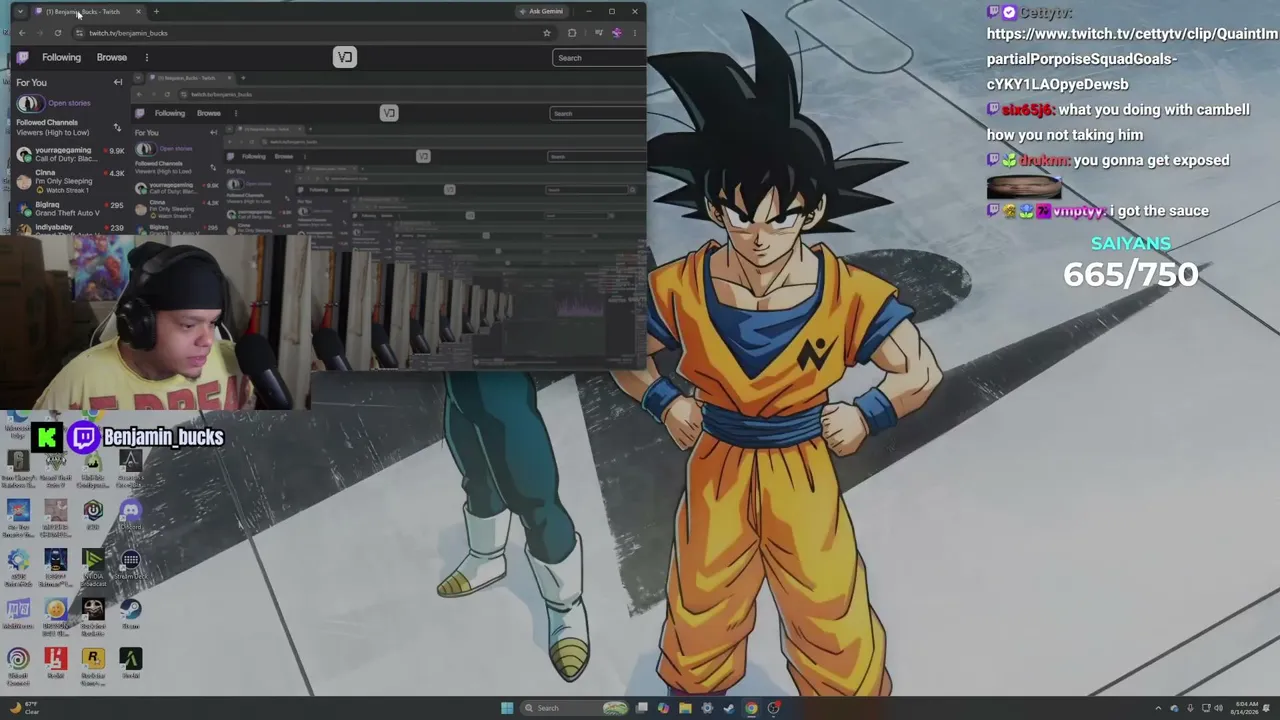Image resolution: width=1280 pixels, height=720 pixels.
Task: Open the taskbar clock and date
Action: coord(1246,708)
